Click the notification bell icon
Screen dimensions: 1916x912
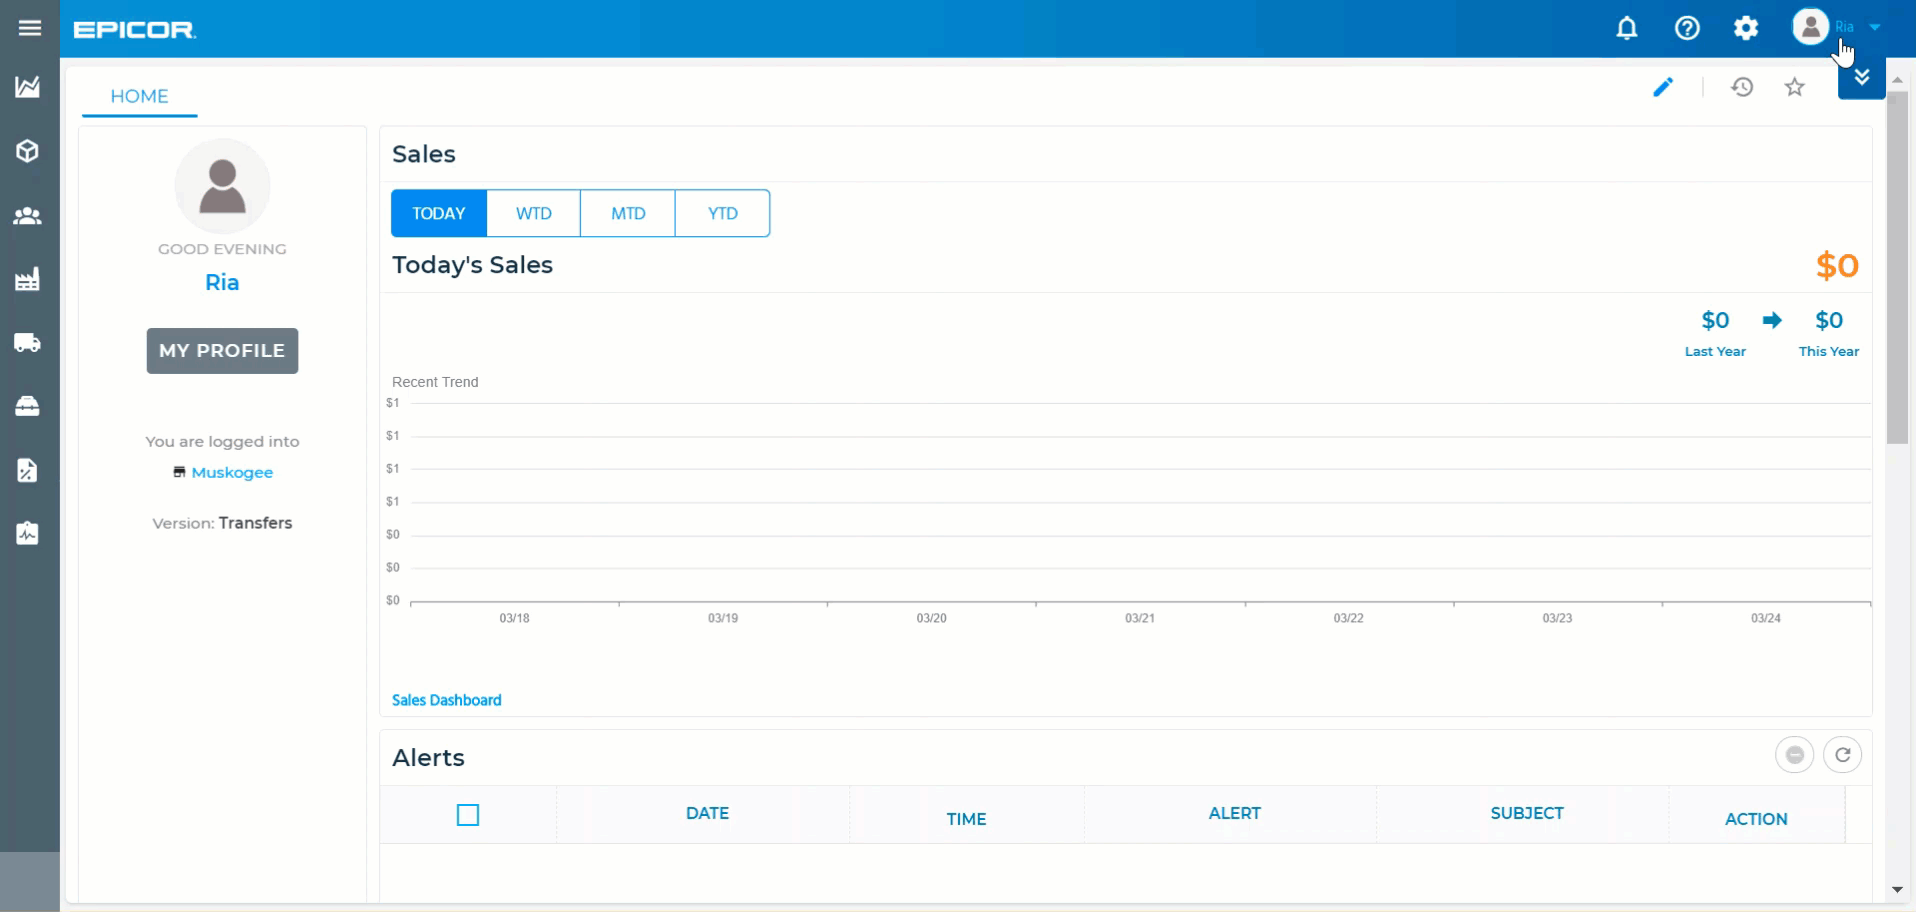pos(1627,28)
